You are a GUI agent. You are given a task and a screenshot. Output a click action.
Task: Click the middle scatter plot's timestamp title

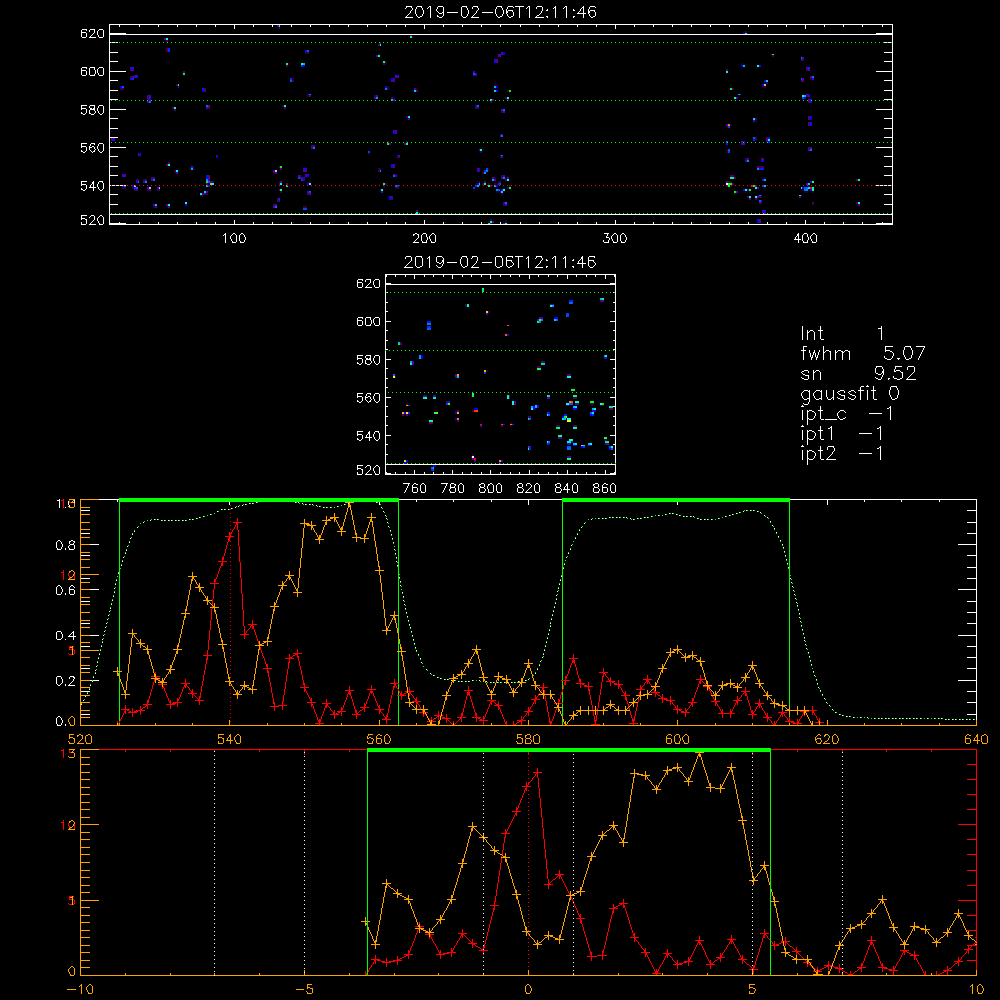500,262
